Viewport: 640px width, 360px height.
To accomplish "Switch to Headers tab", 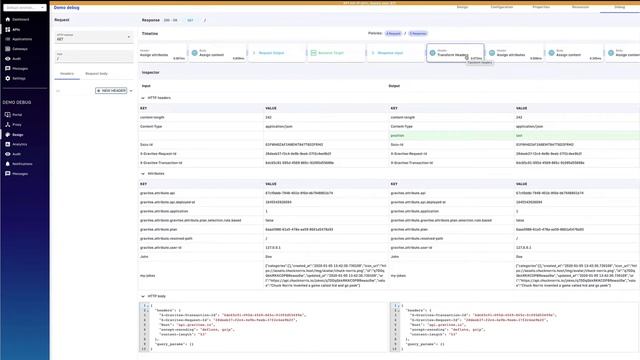I will [x=67, y=74].
